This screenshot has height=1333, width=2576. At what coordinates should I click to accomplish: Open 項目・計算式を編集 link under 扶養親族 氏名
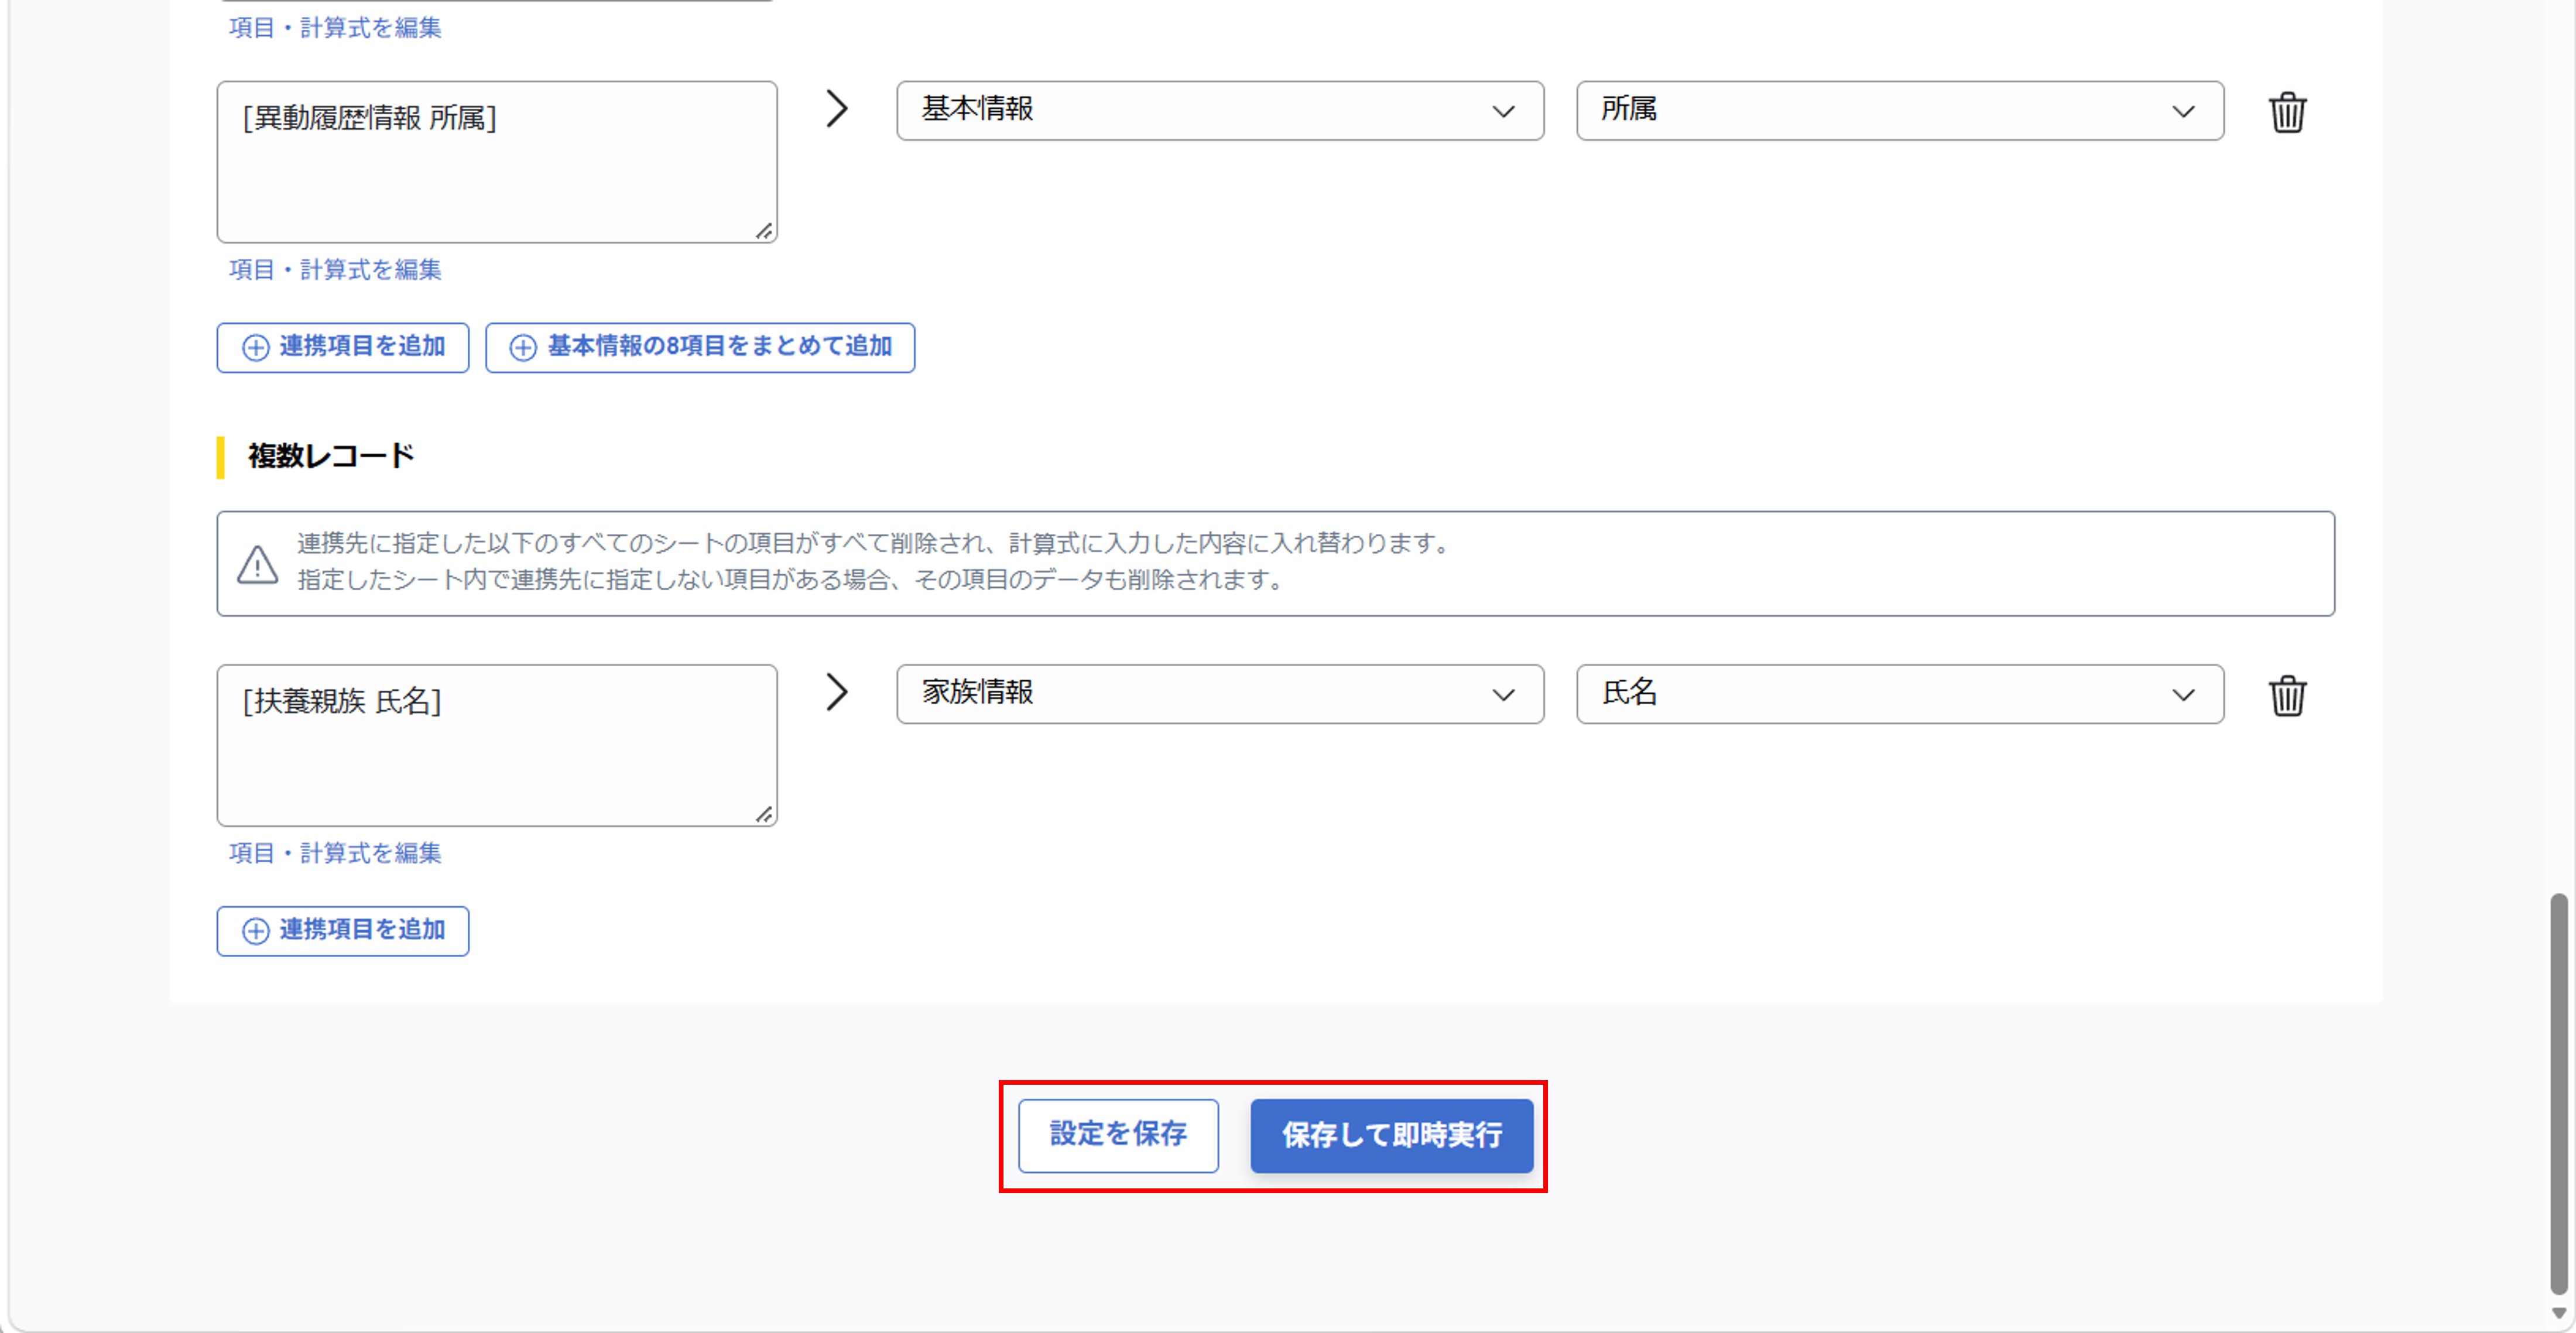click(x=335, y=853)
